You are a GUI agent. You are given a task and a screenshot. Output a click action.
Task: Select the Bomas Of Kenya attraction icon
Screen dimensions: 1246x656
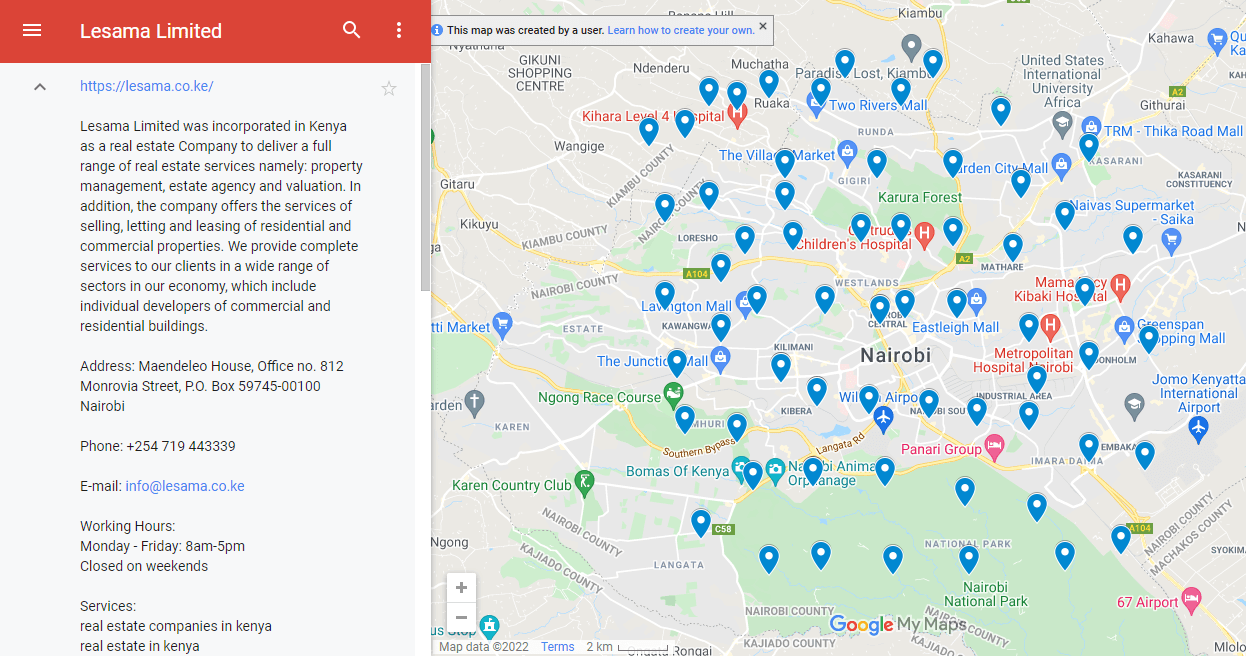pyautogui.click(x=741, y=466)
